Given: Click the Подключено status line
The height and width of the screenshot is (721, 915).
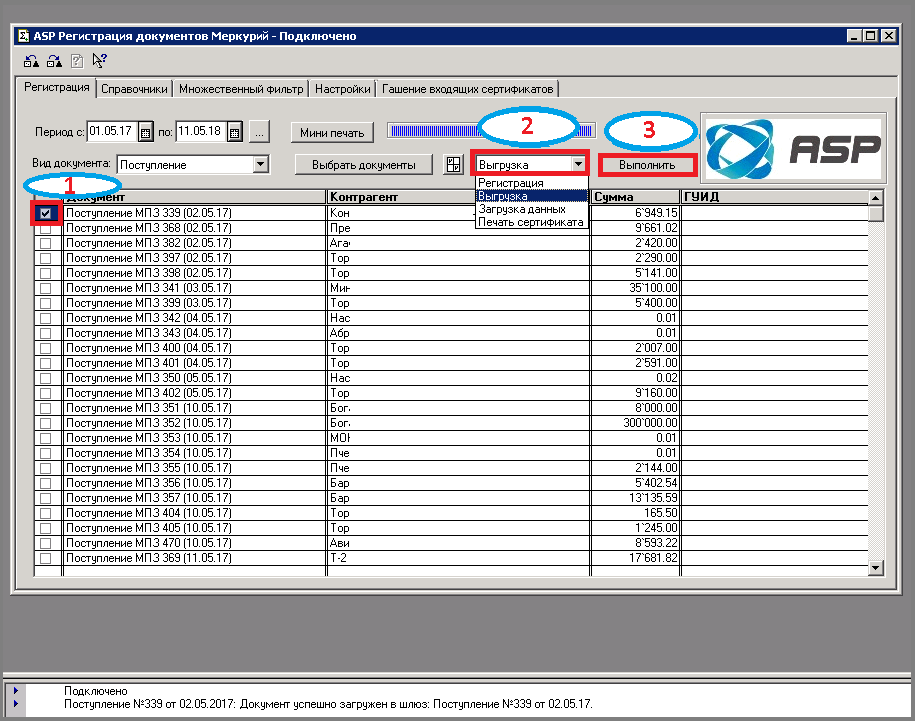Looking at the screenshot, I should coord(96,691).
